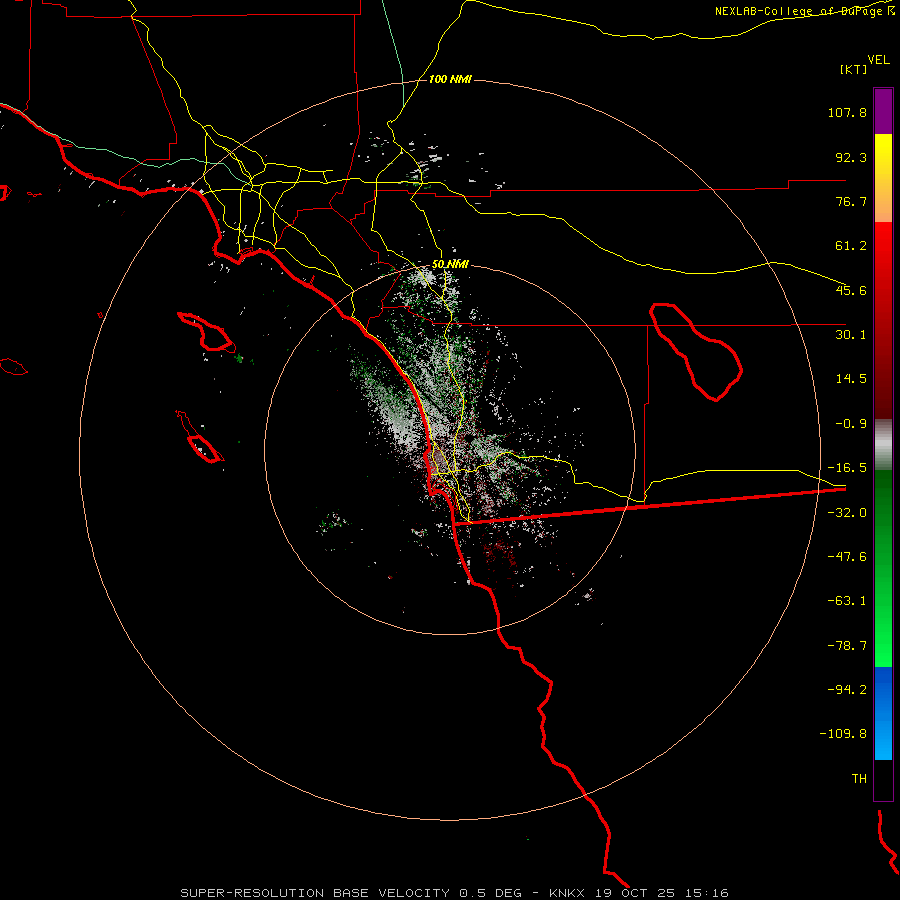The image size is (900, 900).
Task: Click the San Clemente Island outline
Action: tap(200, 437)
